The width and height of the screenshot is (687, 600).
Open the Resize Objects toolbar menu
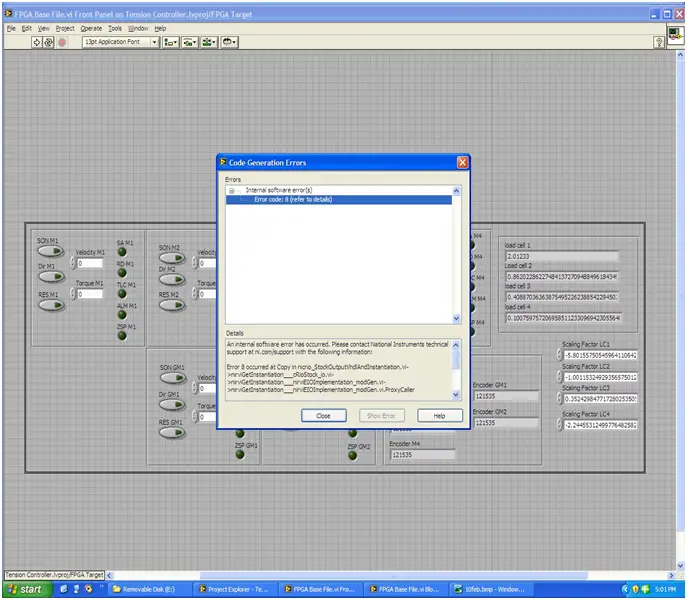[209, 42]
